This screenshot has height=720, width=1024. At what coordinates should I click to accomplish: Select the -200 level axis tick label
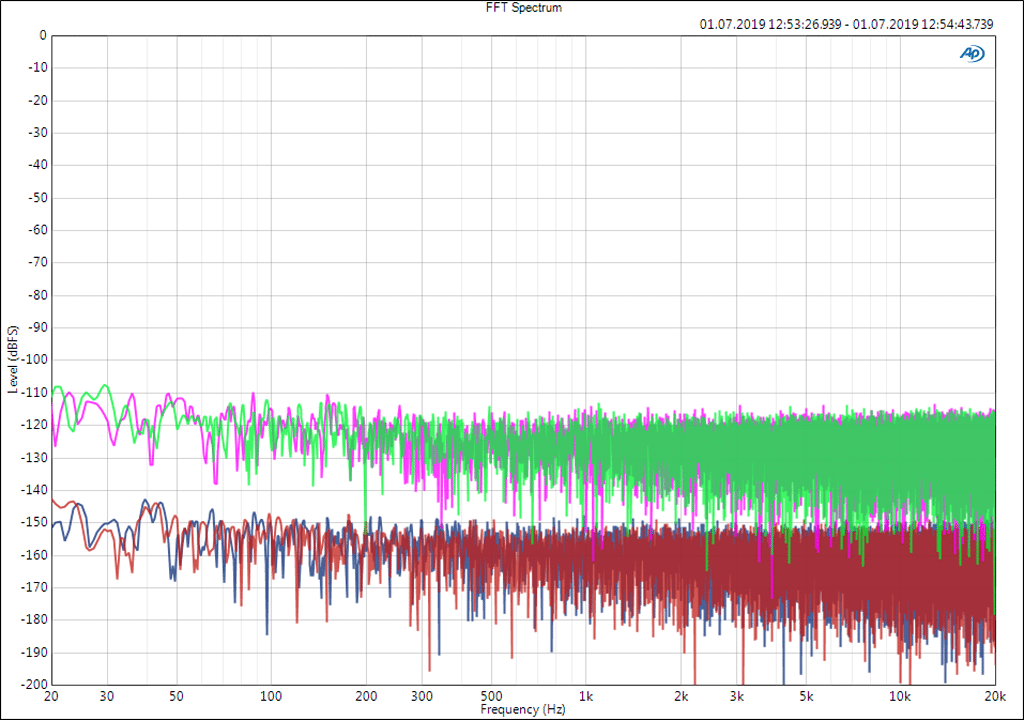[33, 685]
